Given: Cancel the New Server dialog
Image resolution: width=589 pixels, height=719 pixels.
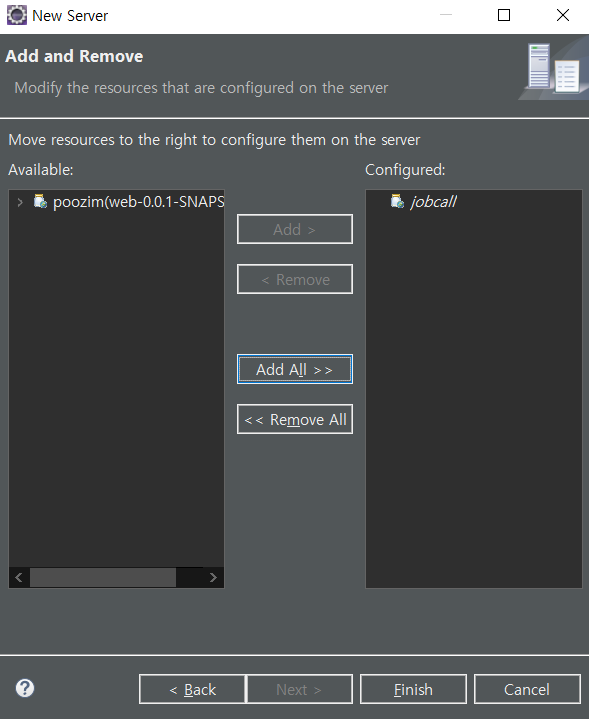Looking at the screenshot, I should (x=527, y=689).
